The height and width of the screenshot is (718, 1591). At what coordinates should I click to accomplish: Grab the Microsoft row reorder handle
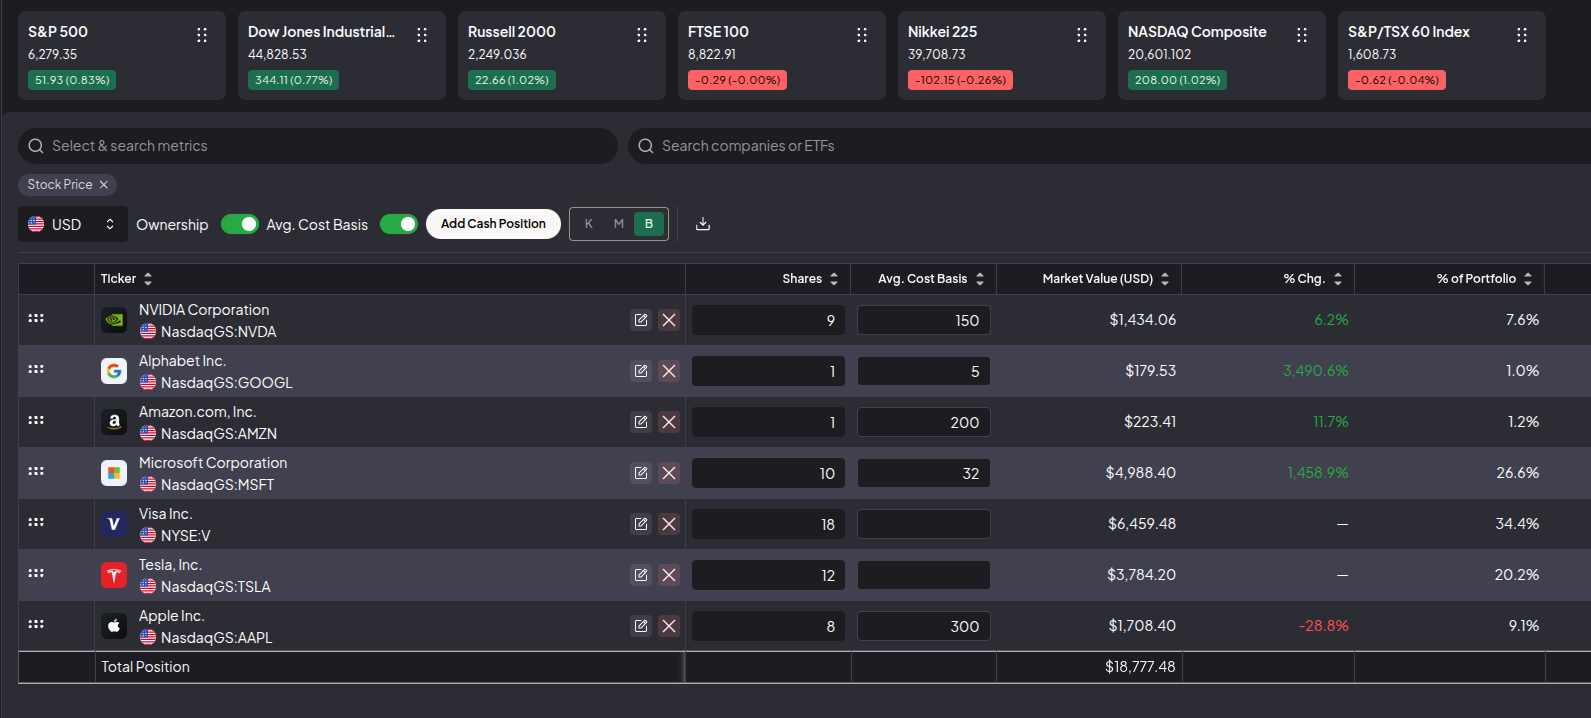coord(36,471)
